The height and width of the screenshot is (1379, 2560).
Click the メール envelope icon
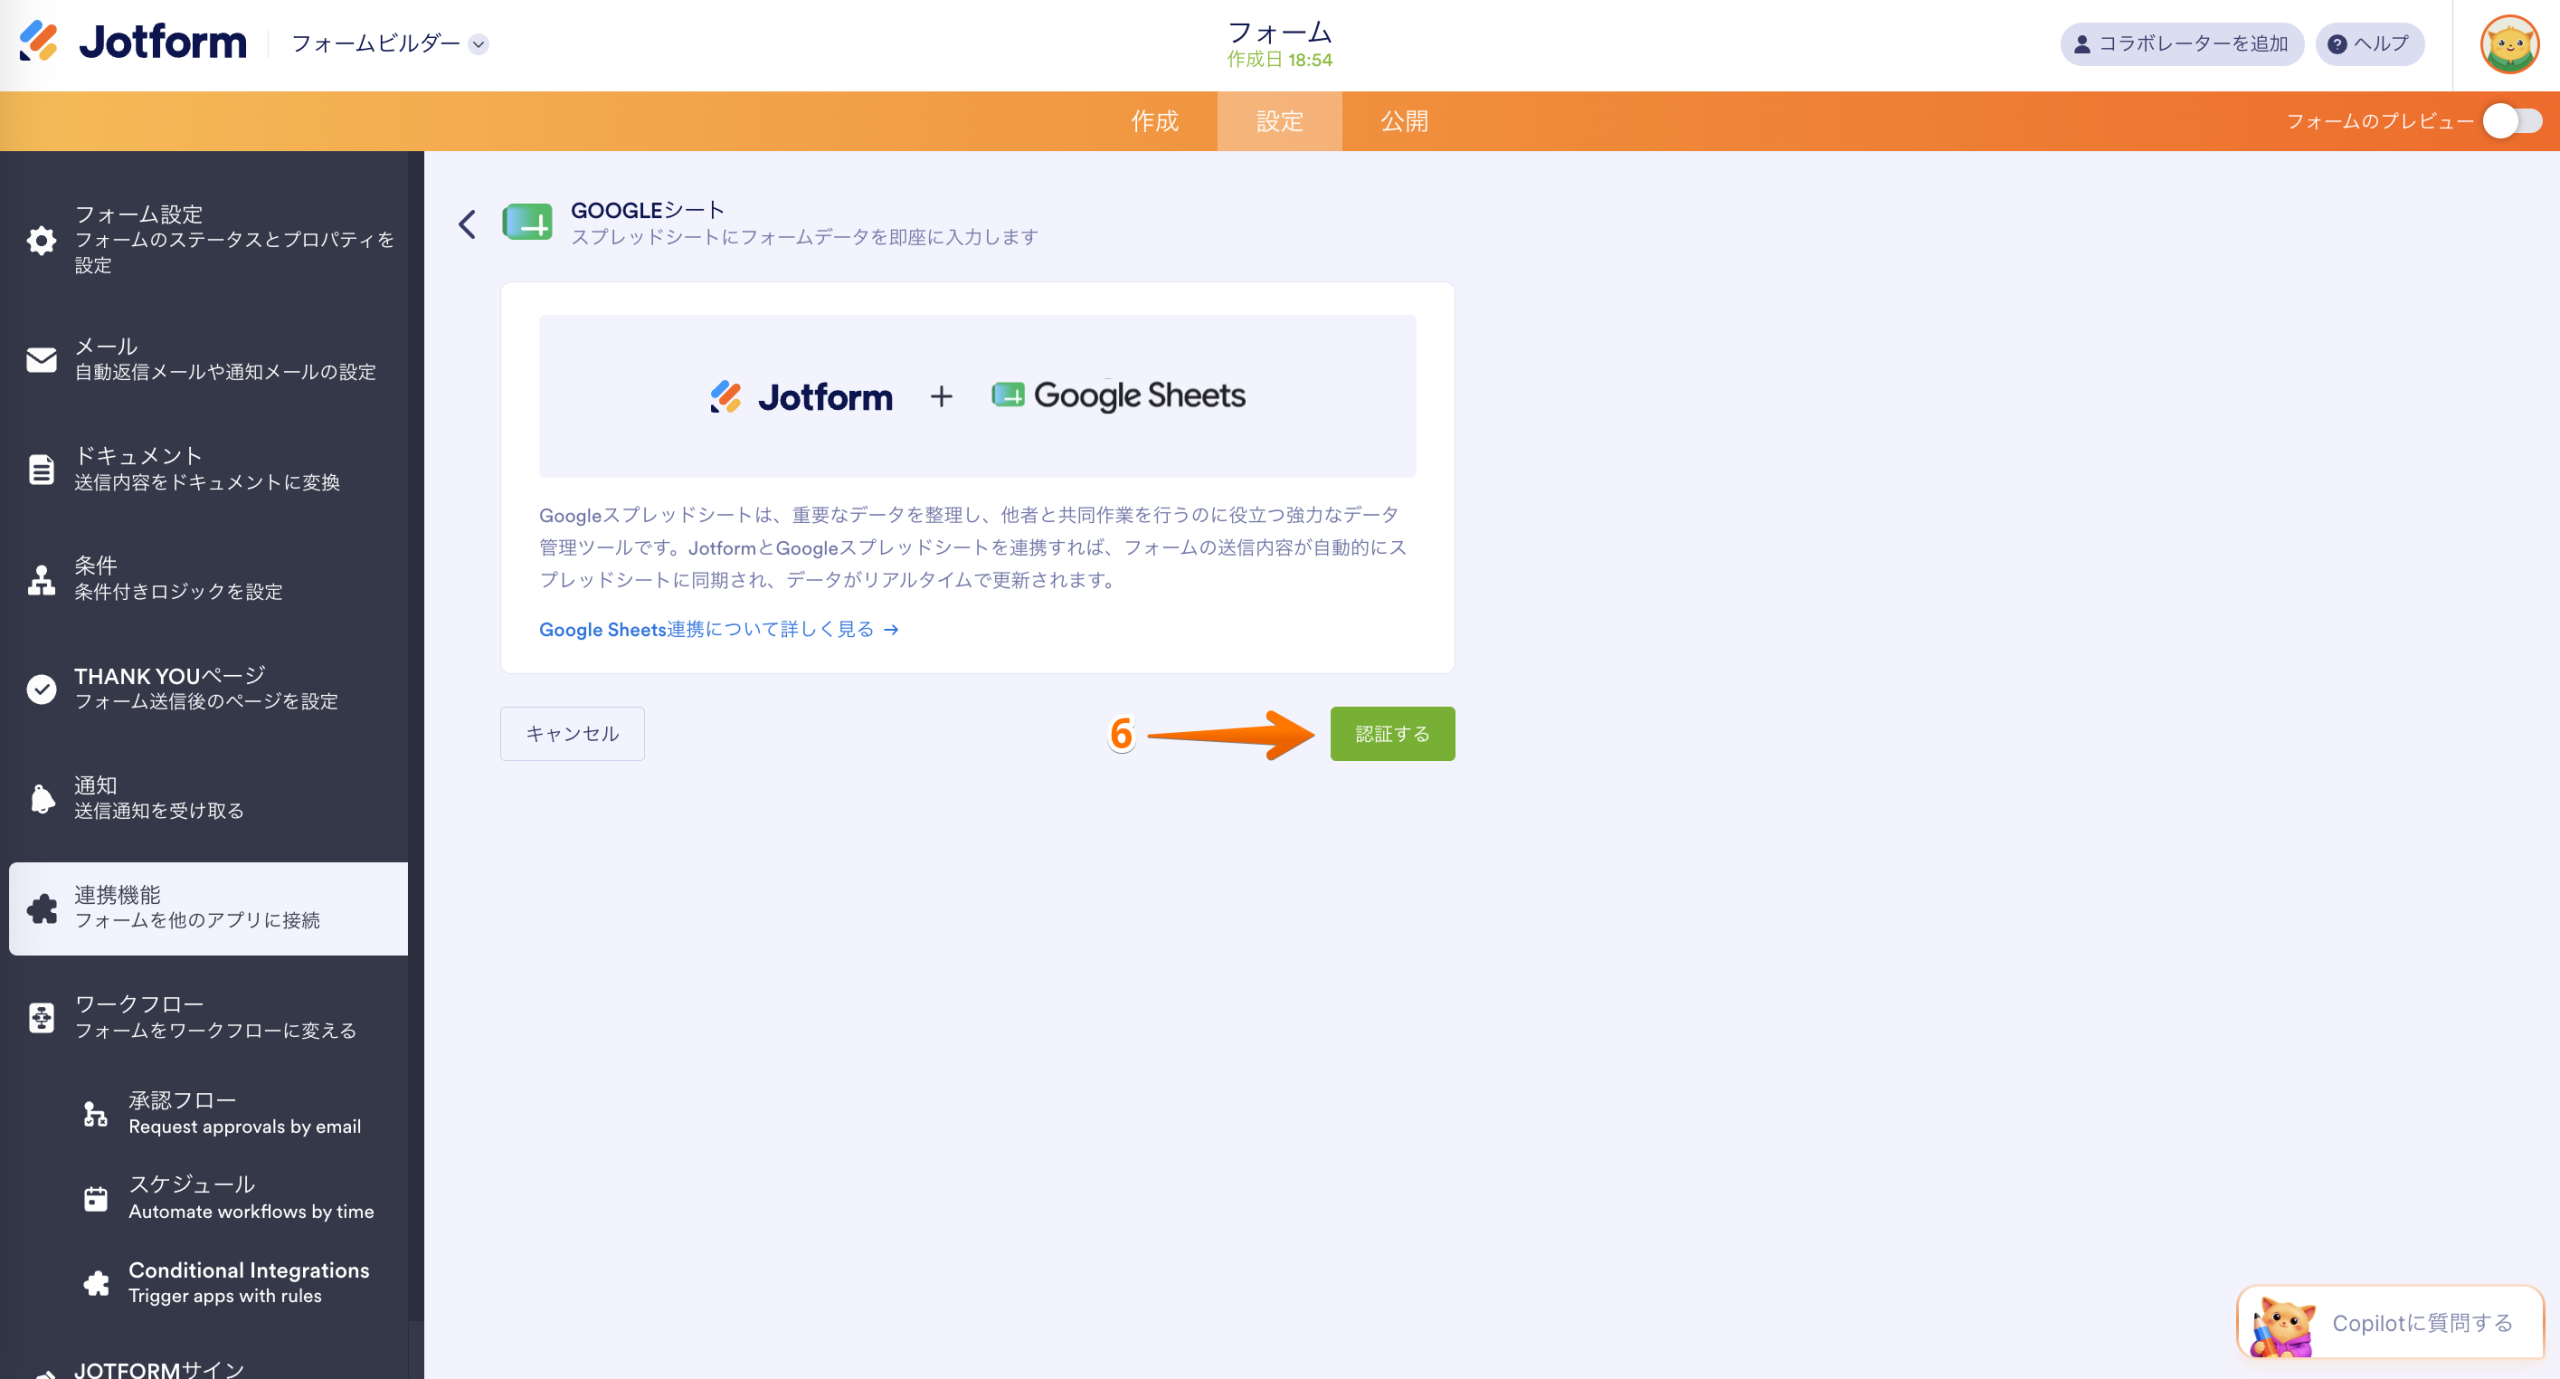[x=41, y=359]
